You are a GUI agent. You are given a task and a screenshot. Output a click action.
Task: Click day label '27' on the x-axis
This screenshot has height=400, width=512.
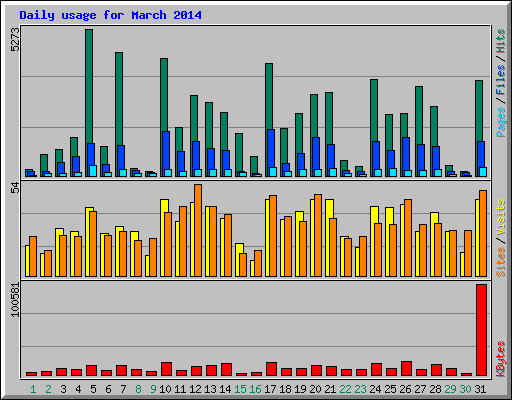pos(420,389)
